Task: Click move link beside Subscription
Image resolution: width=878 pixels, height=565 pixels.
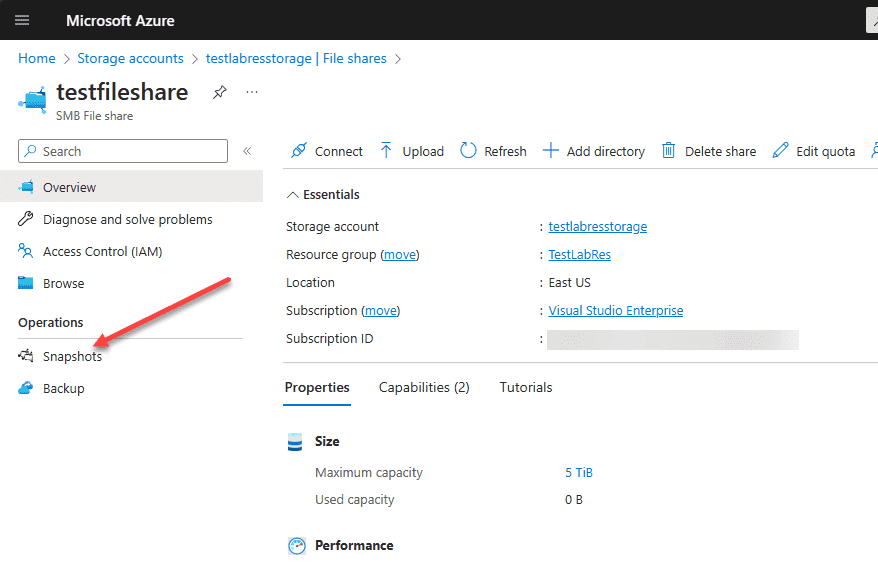Action: click(381, 311)
